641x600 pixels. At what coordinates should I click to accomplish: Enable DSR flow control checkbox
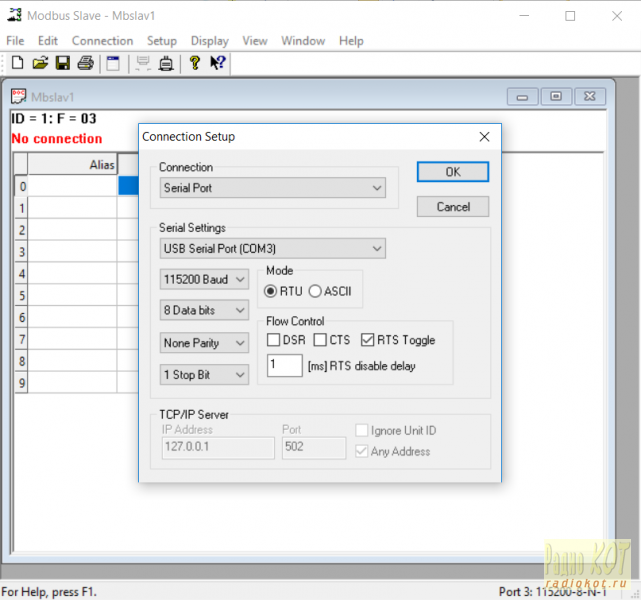[273, 340]
